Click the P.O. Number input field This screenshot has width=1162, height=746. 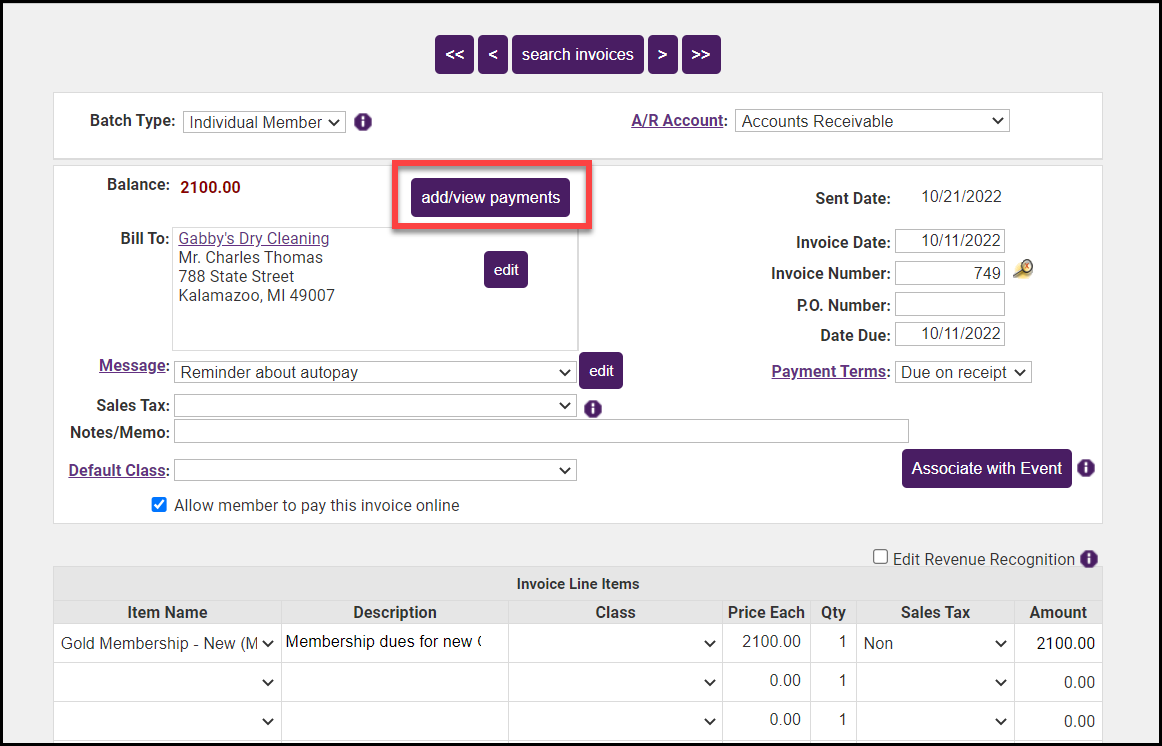(949, 304)
